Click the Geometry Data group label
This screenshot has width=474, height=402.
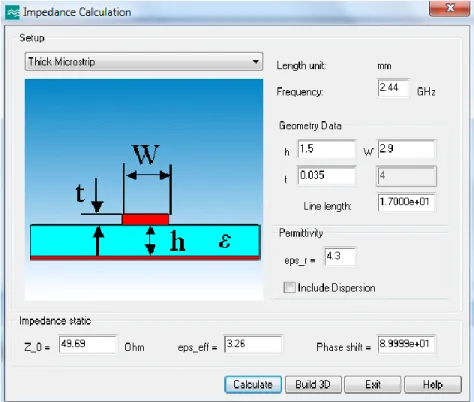point(310,126)
